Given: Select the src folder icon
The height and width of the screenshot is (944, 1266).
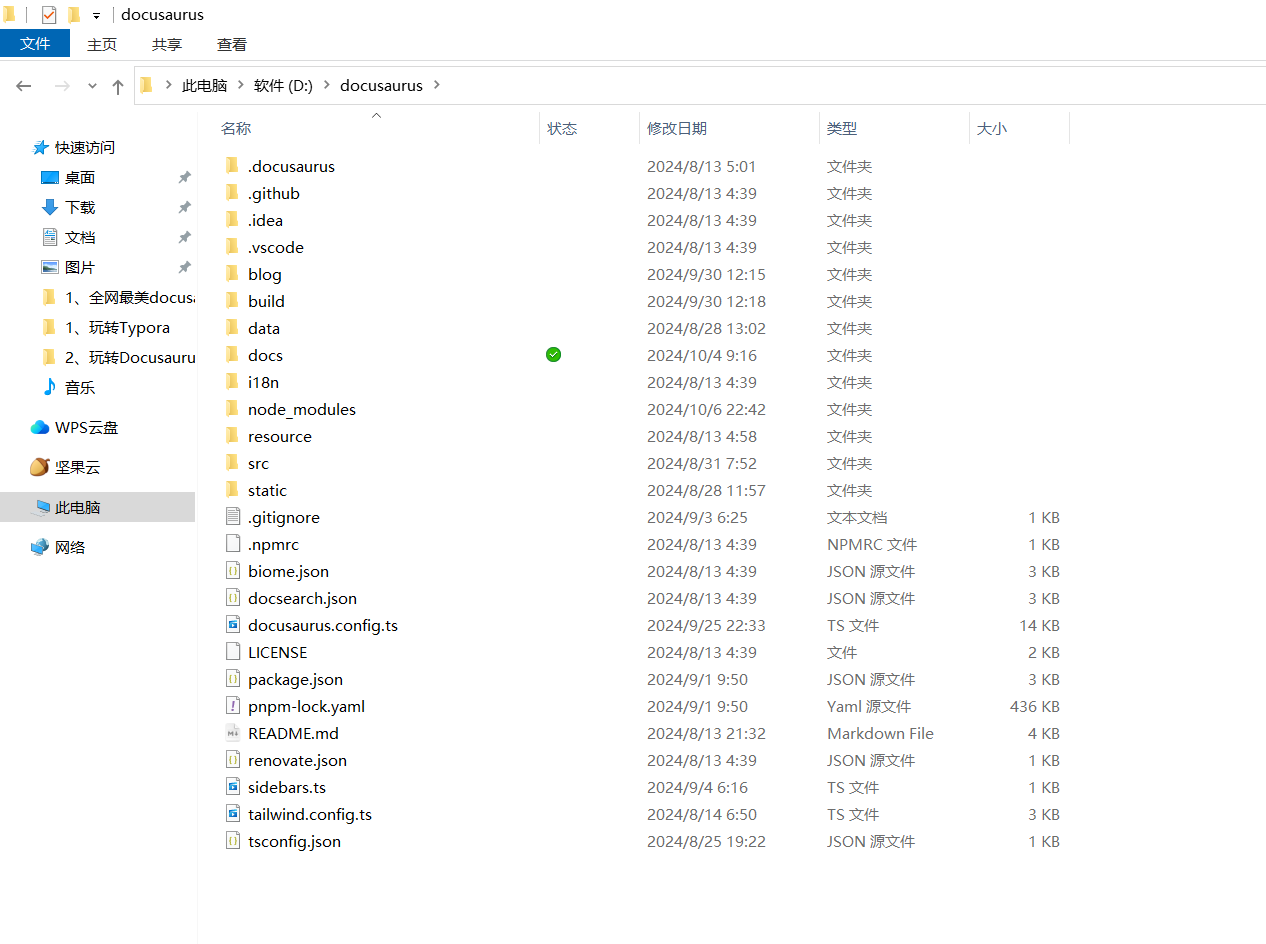Looking at the screenshot, I should click(232, 462).
